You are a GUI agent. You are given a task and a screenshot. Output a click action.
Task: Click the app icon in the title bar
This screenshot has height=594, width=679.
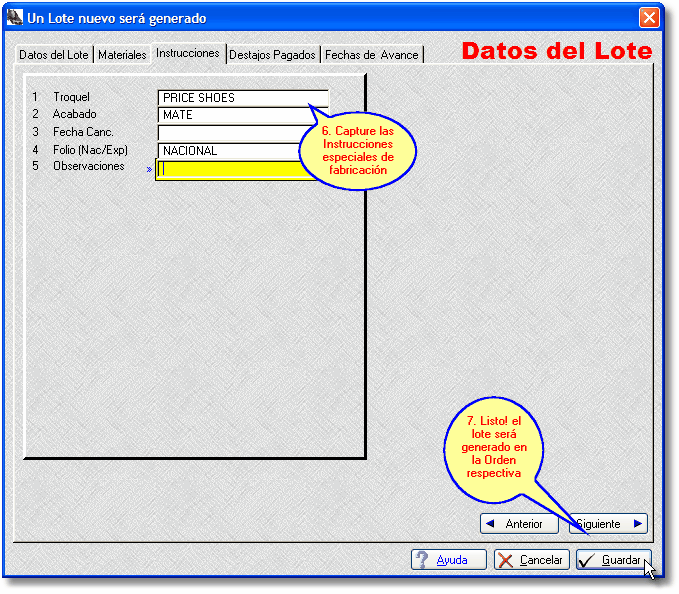15,18
